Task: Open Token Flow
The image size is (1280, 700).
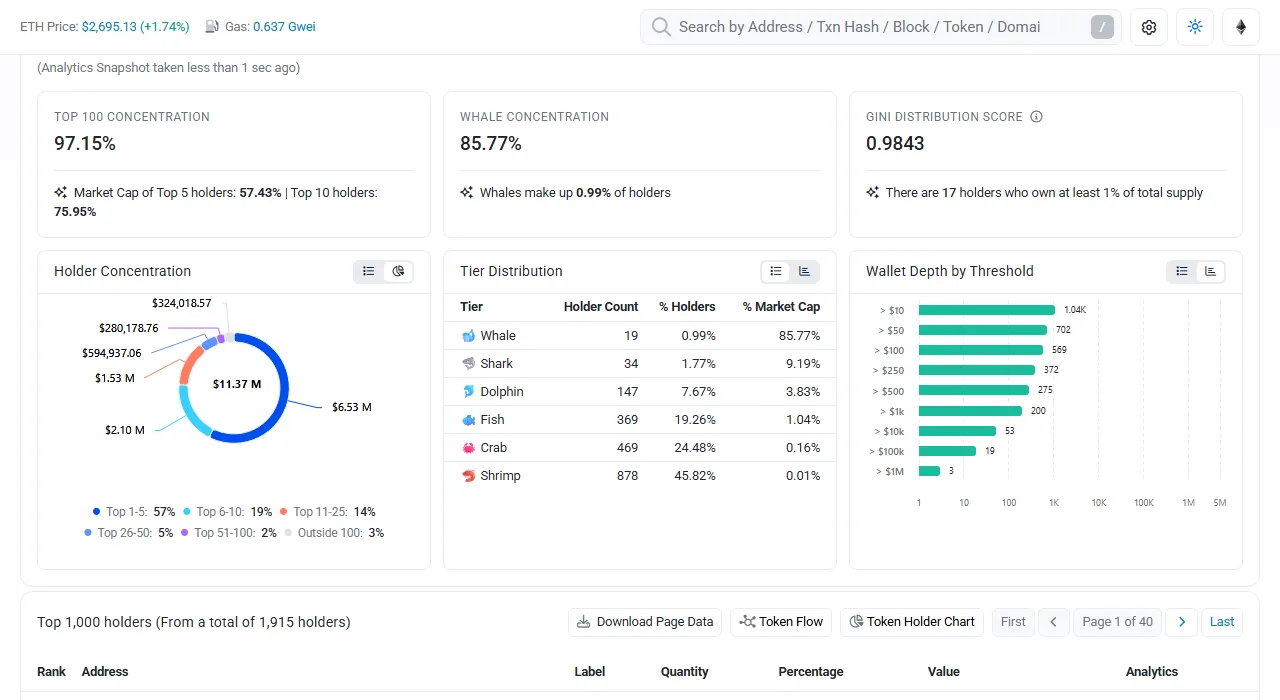Action: (x=781, y=622)
